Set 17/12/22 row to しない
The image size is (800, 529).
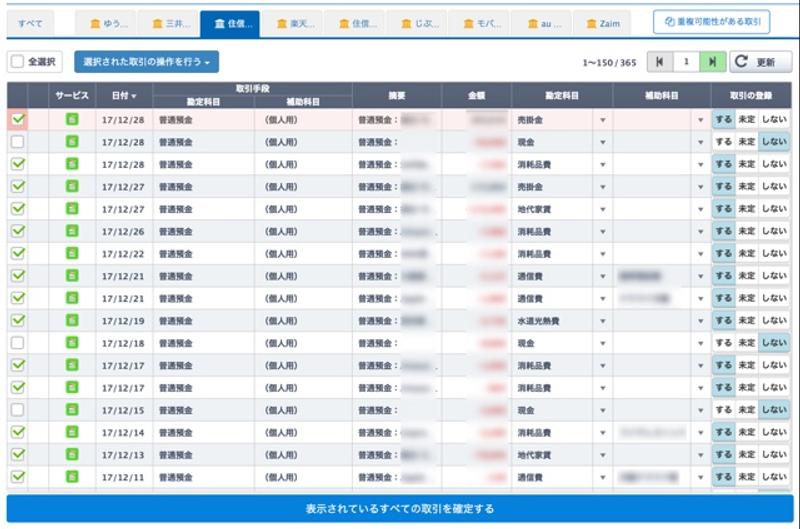[774, 254]
